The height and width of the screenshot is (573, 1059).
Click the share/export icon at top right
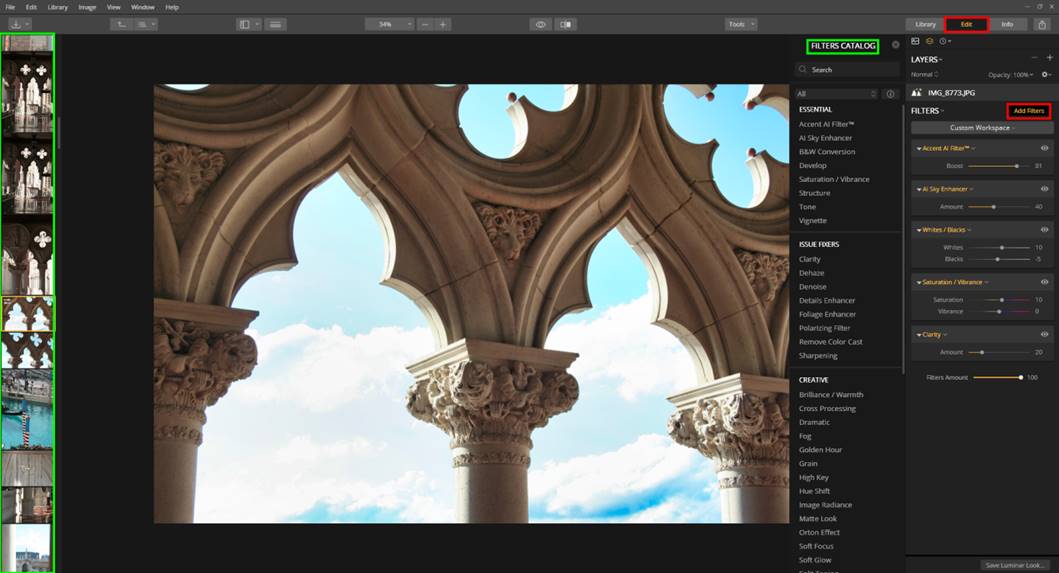pos(1042,24)
